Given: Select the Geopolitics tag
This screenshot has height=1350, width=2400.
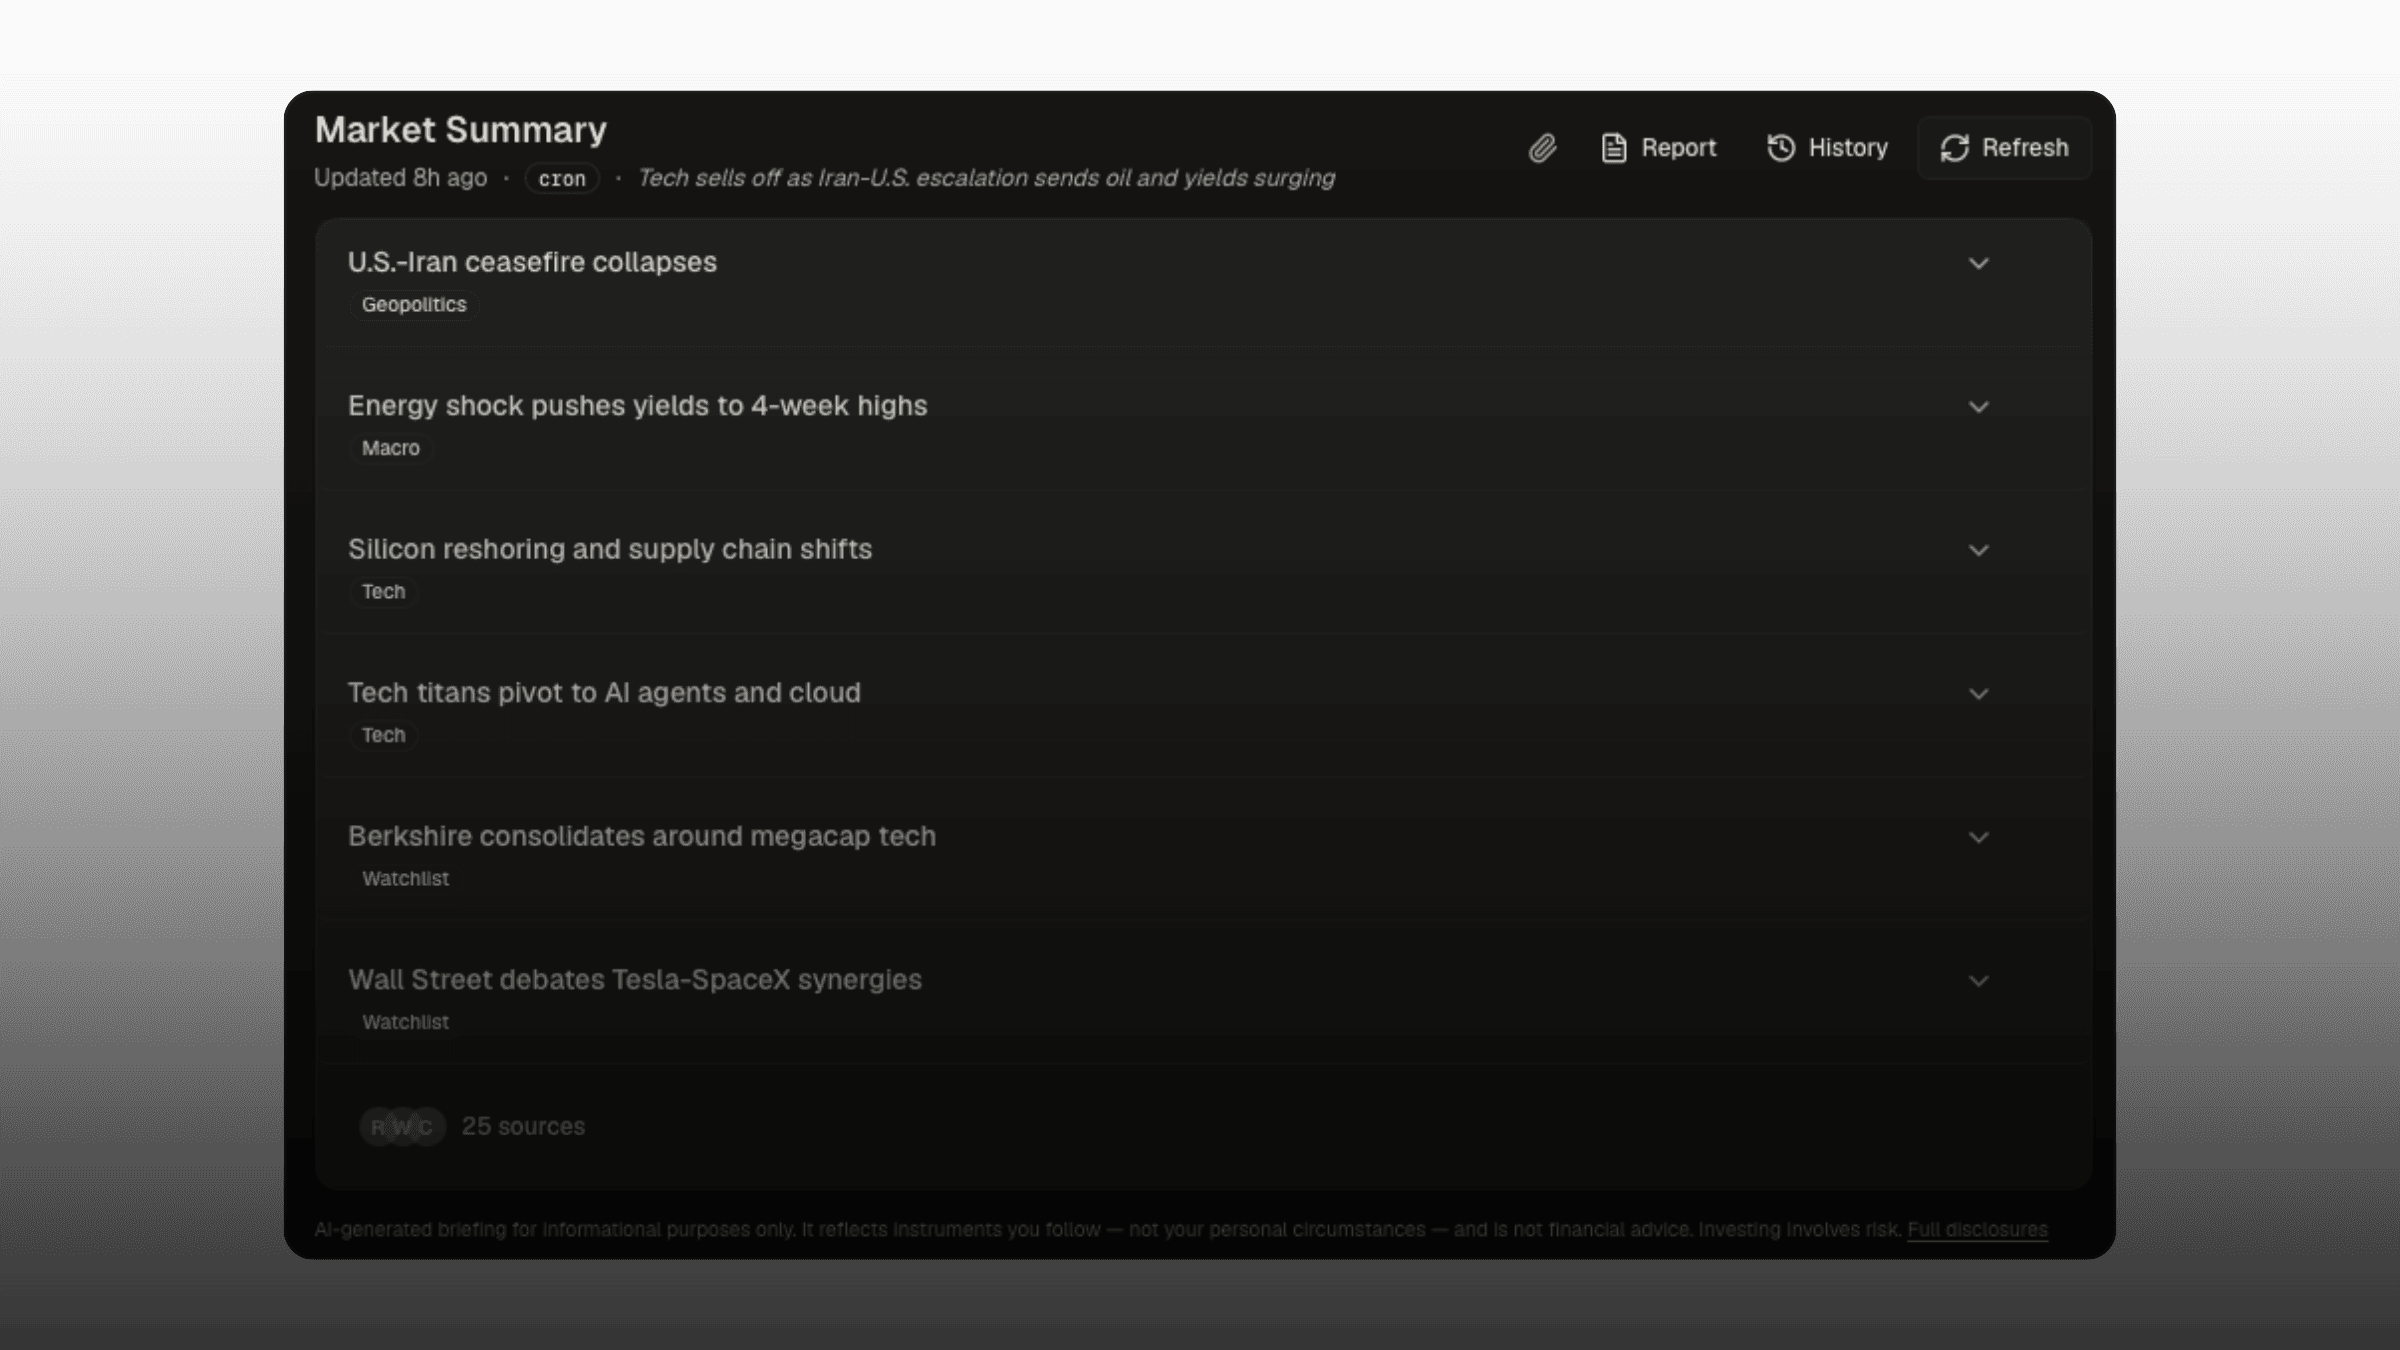Looking at the screenshot, I should click(414, 305).
